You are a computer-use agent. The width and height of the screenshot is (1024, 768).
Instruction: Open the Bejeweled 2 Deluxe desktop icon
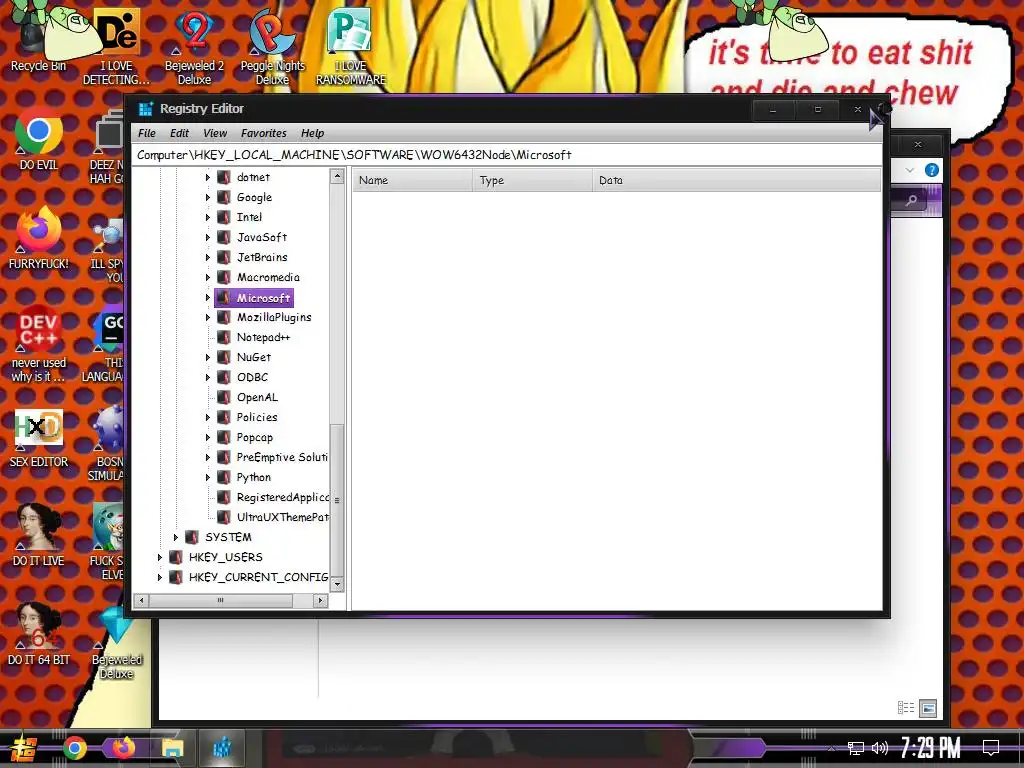click(x=194, y=46)
